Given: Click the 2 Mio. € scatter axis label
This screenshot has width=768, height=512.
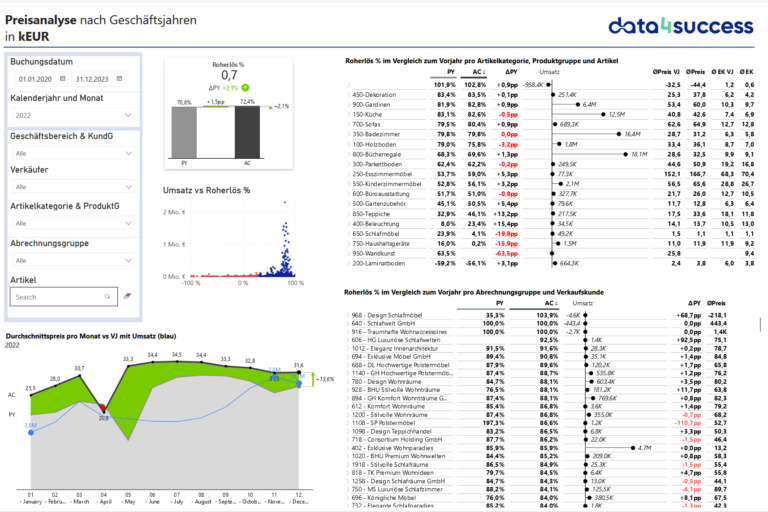Looking at the screenshot, I should tap(174, 212).
